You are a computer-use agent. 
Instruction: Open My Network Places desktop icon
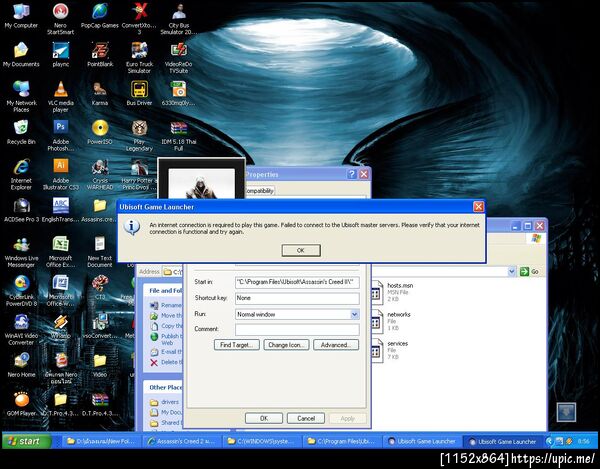click(x=21, y=96)
